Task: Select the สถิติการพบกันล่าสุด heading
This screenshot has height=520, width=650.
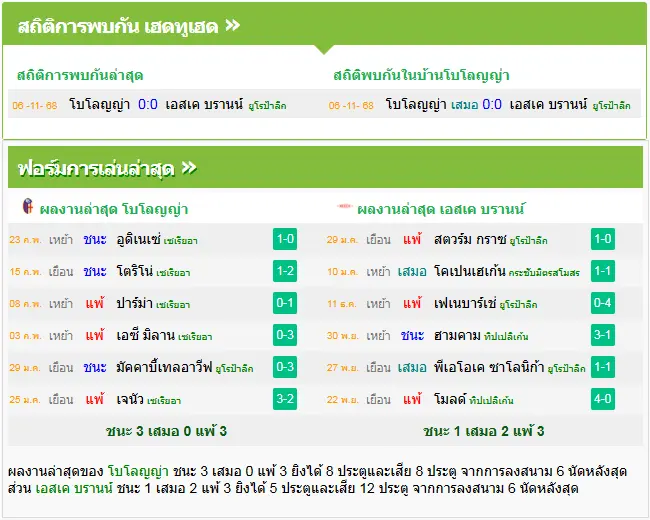Action: [80, 75]
